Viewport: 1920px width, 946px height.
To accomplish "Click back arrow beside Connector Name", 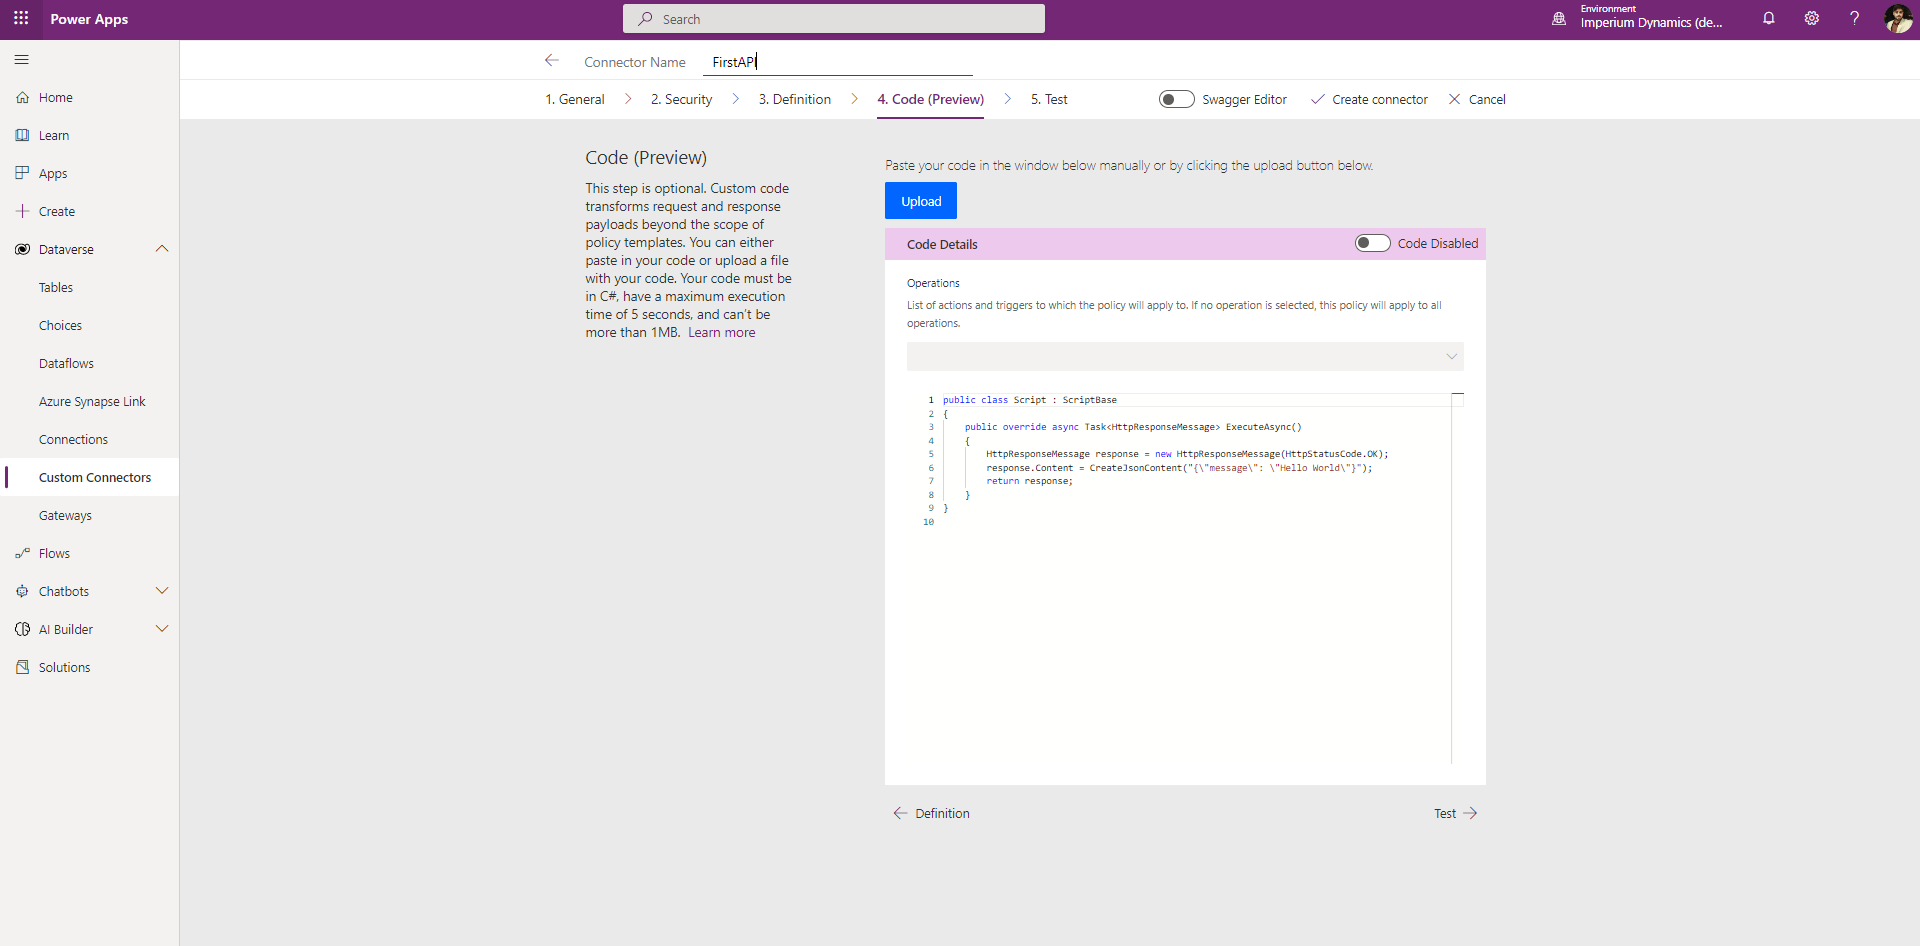I will [x=551, y=61].
